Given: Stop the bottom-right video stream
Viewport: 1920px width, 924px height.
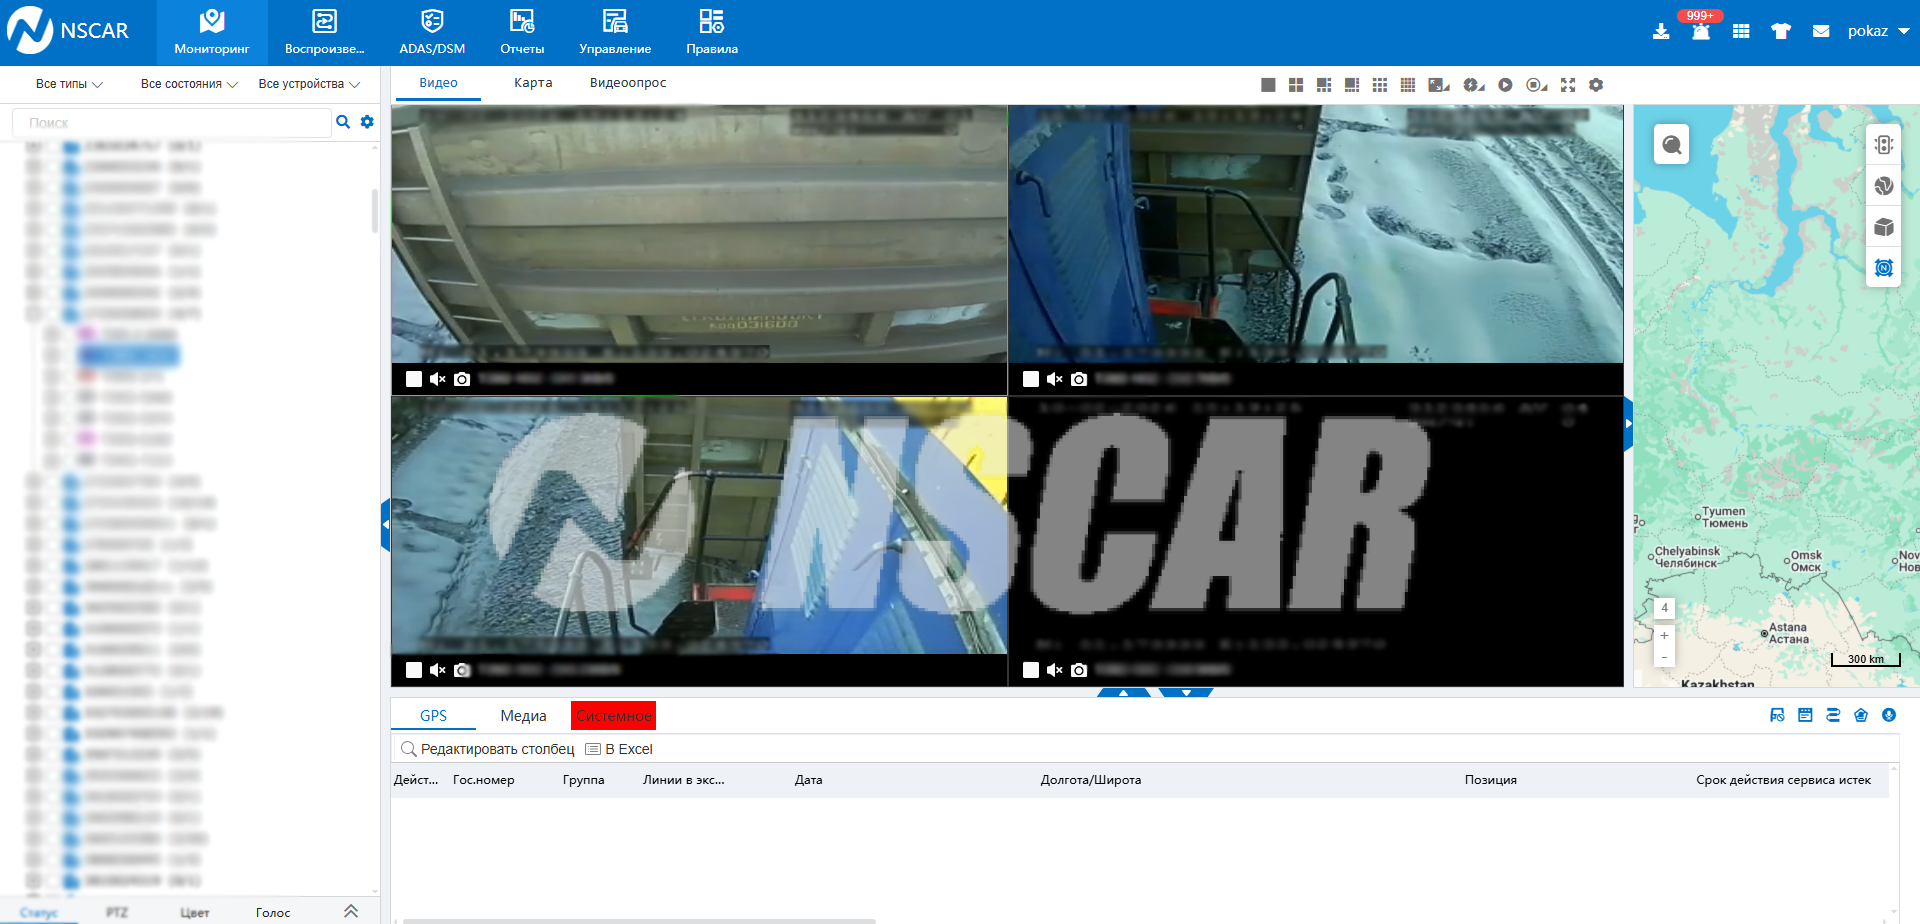Looking at the screenshot, I should [x=1031, y=670].
